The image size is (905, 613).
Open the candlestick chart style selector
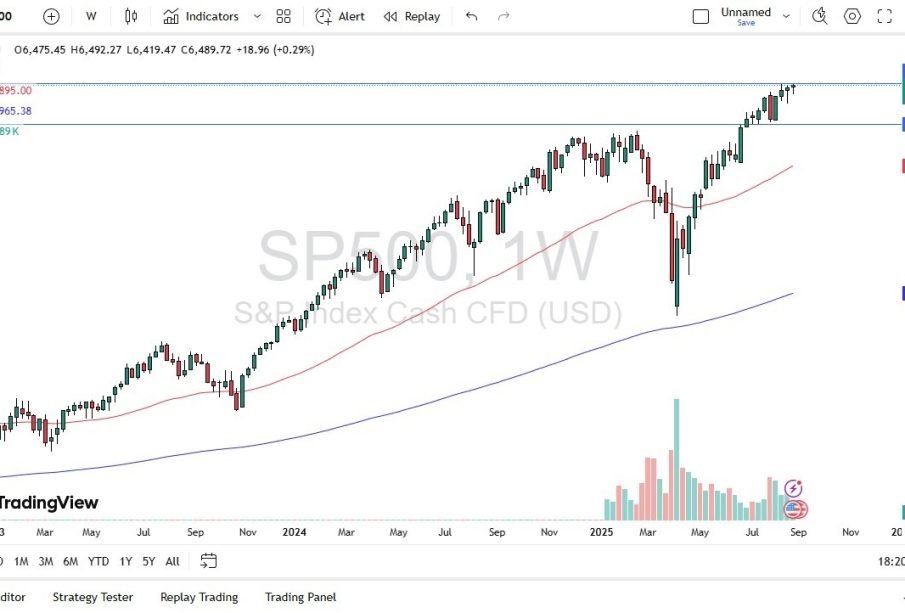[131, 16]
